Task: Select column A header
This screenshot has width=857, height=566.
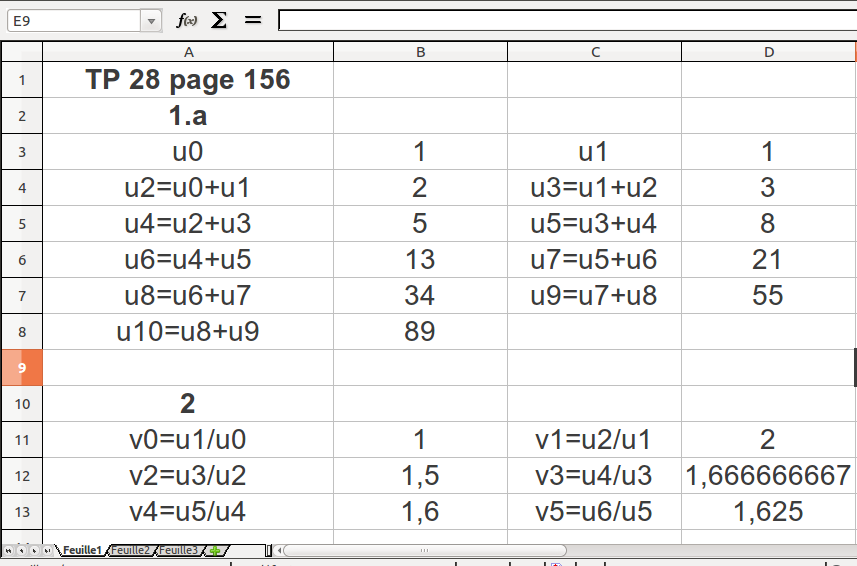Action: point(188,52)
